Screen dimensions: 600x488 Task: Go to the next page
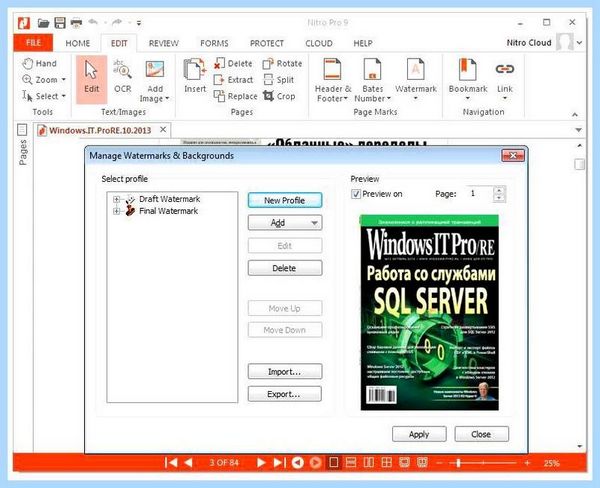[x=261, y=463]
